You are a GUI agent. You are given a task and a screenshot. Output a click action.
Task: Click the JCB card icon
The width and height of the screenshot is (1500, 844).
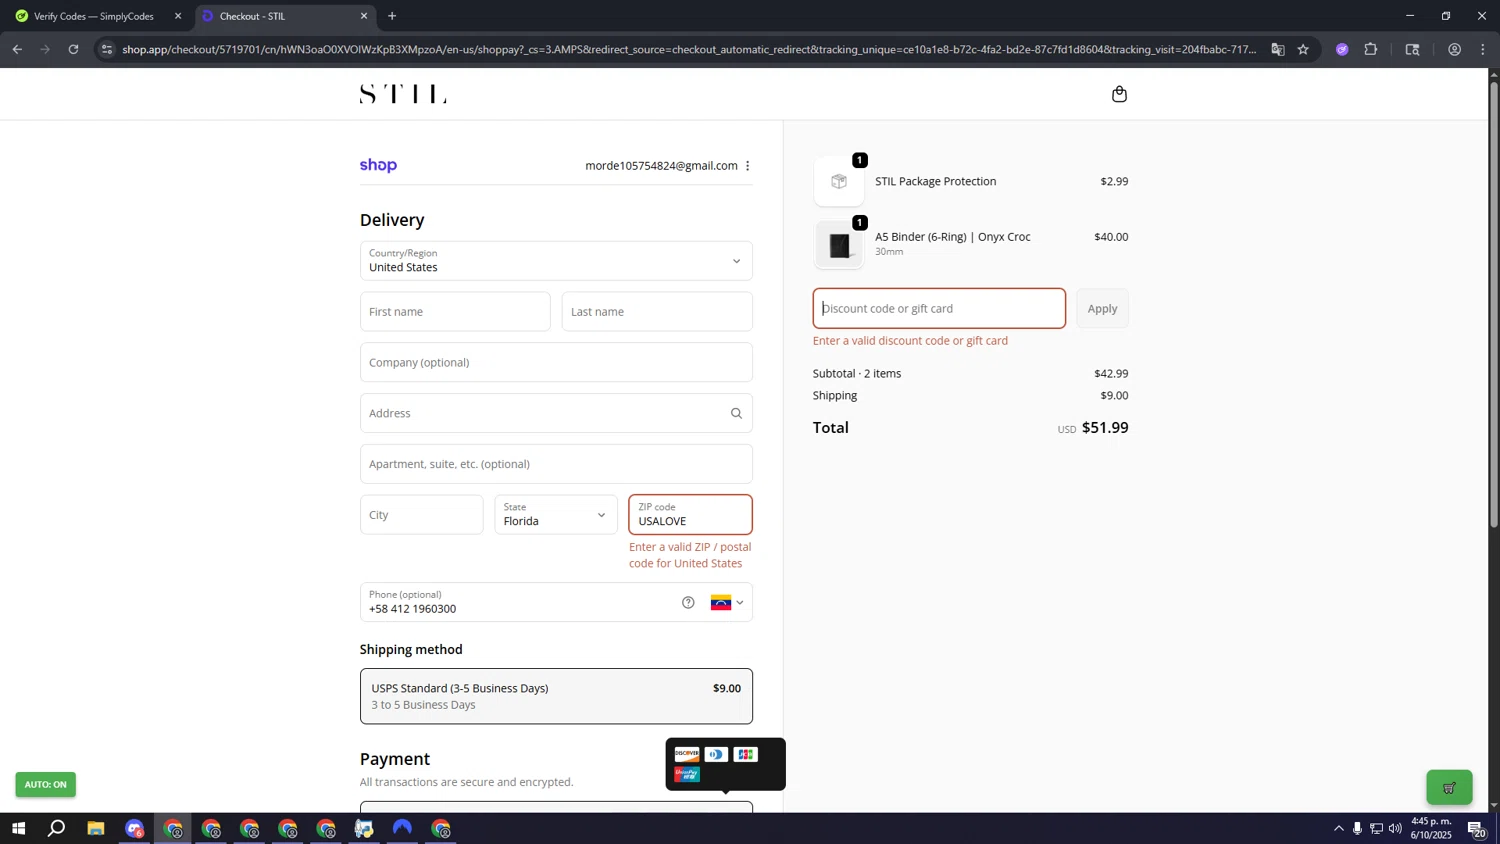point(746,754)
